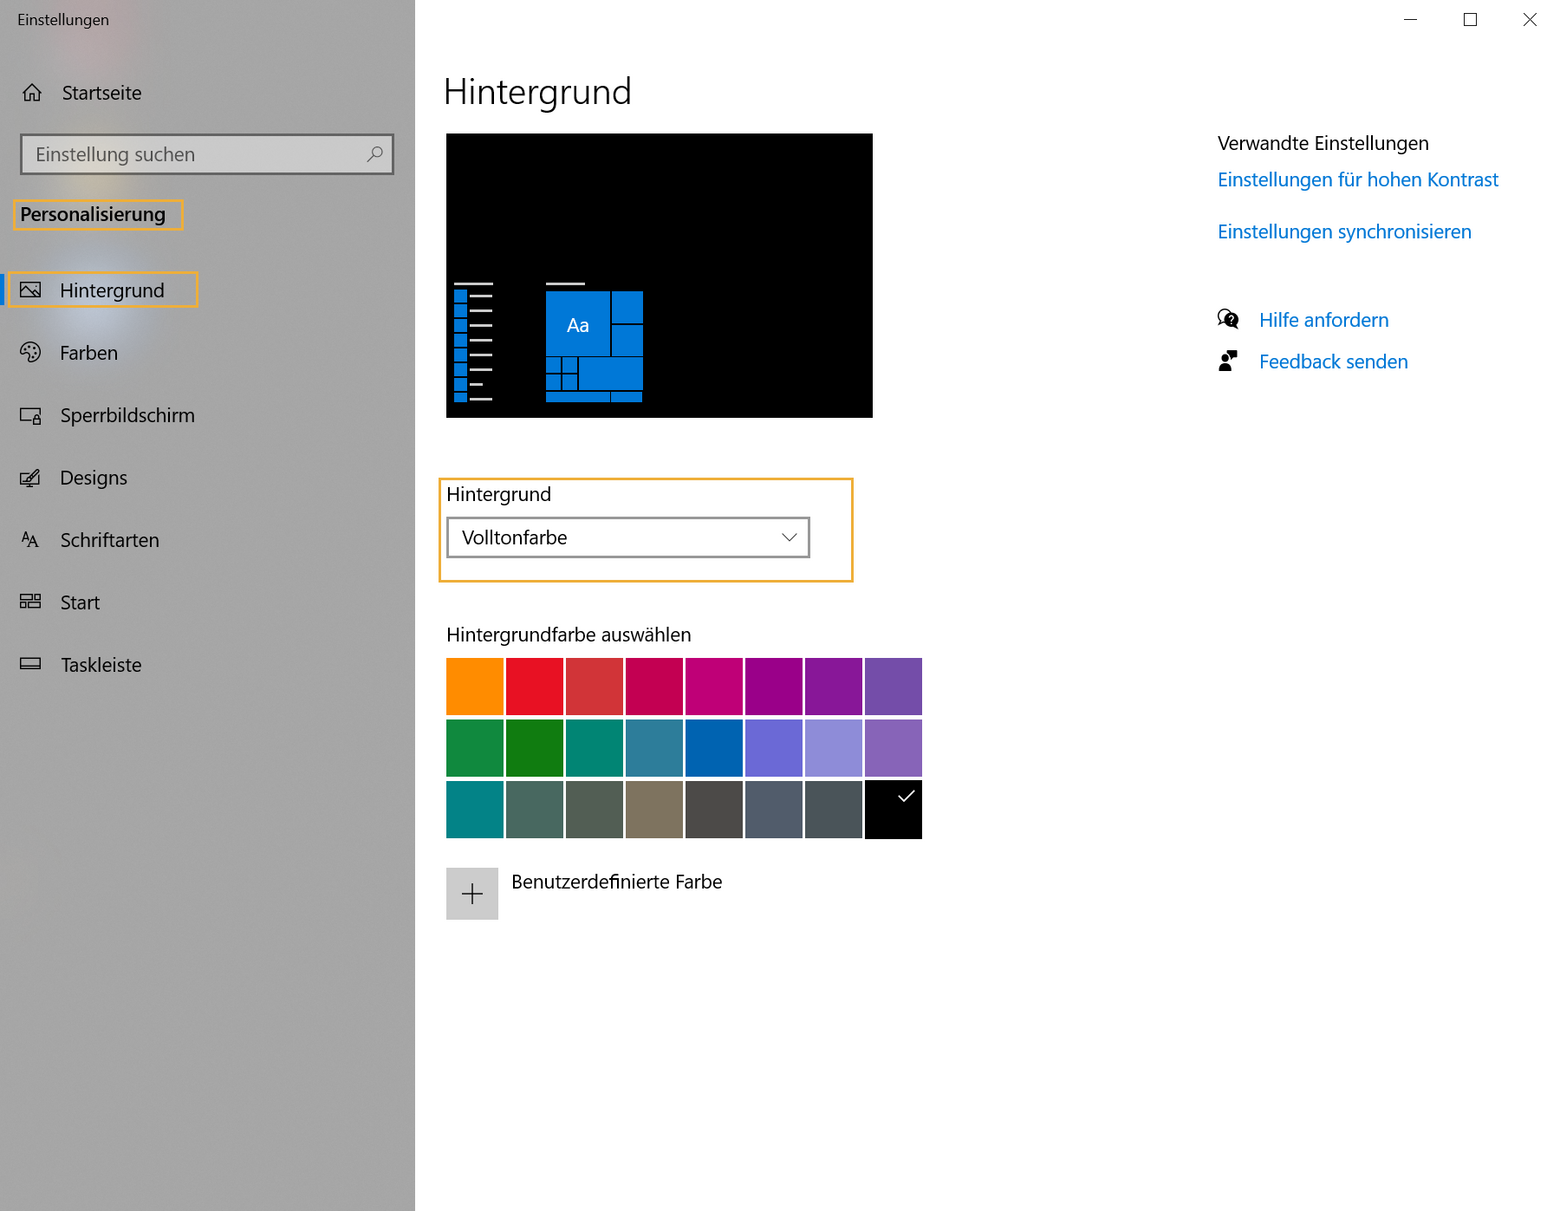Click the Feedback senden person icon
This screenshot has height=1211, width=1560.
(x=1228, y=360)
